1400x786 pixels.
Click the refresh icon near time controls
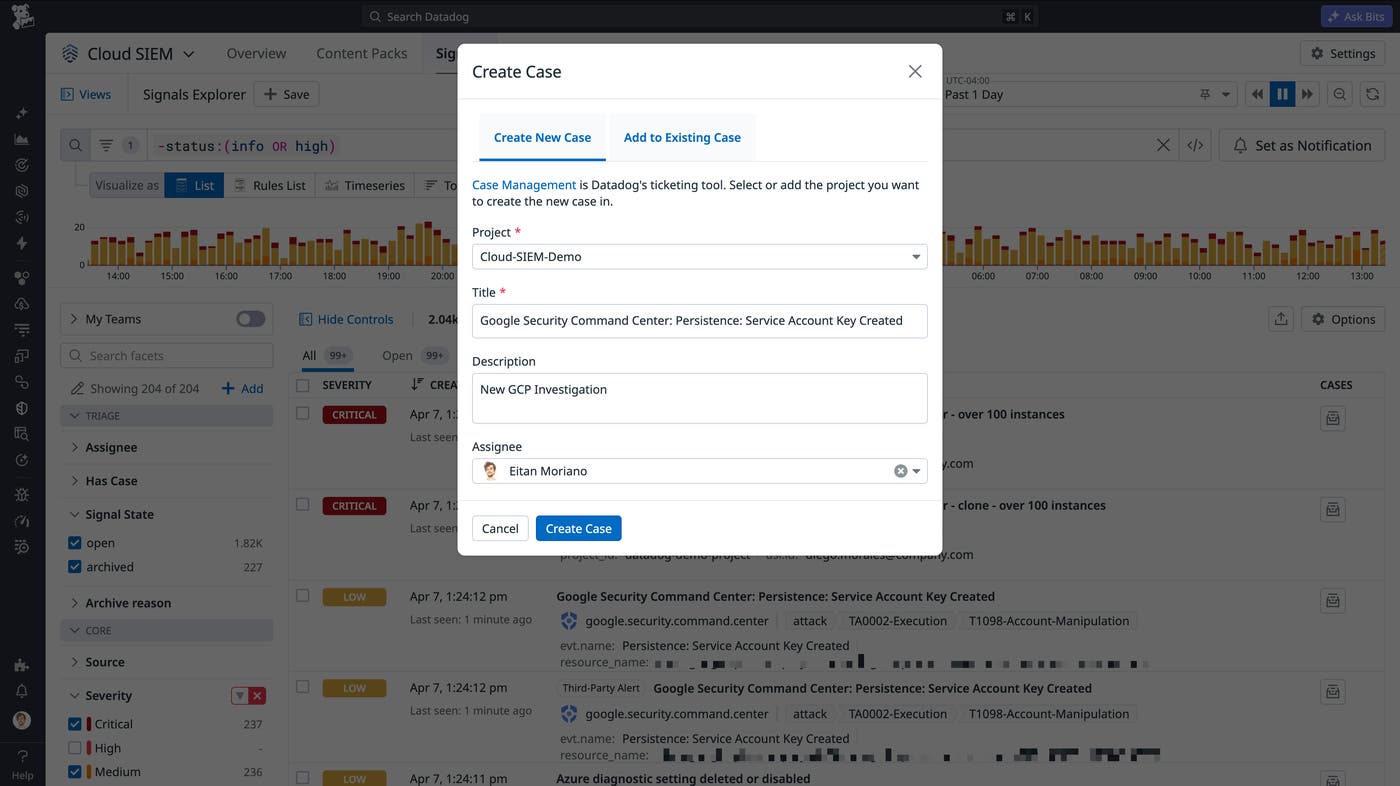(1373, 94)
